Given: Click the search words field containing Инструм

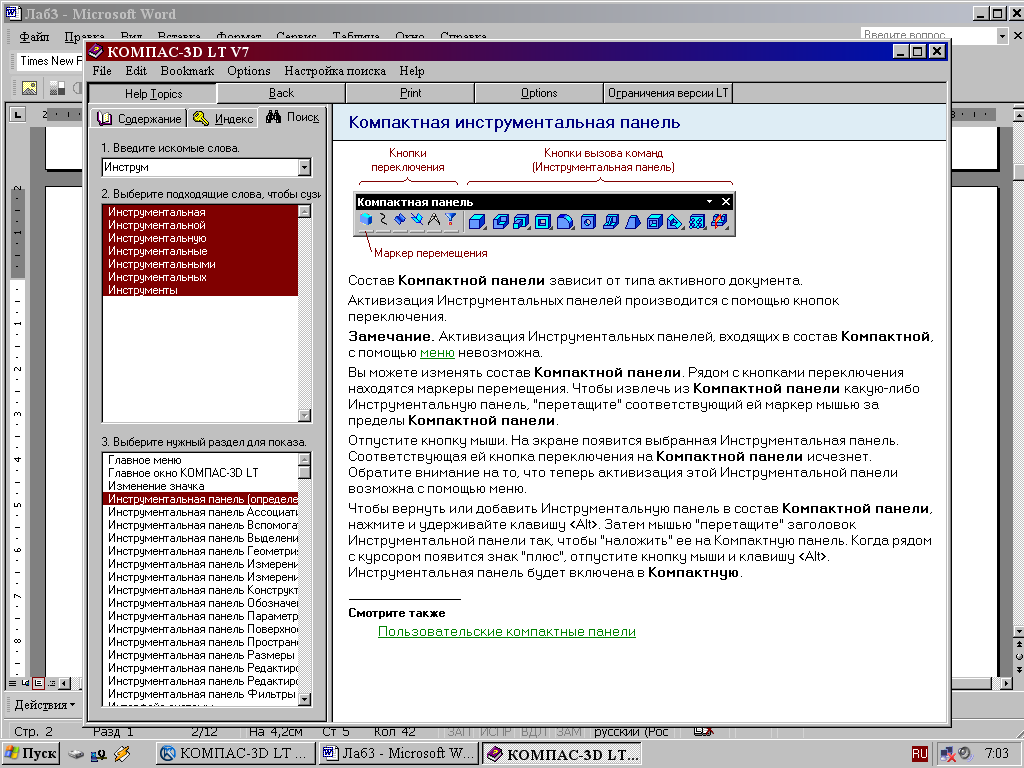Looking at the screenshot, I should (x=200, y=167).
